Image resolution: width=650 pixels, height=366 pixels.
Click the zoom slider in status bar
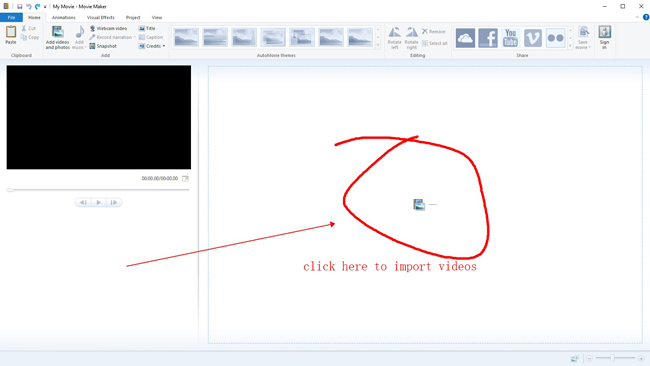click(x=612, y=358)
